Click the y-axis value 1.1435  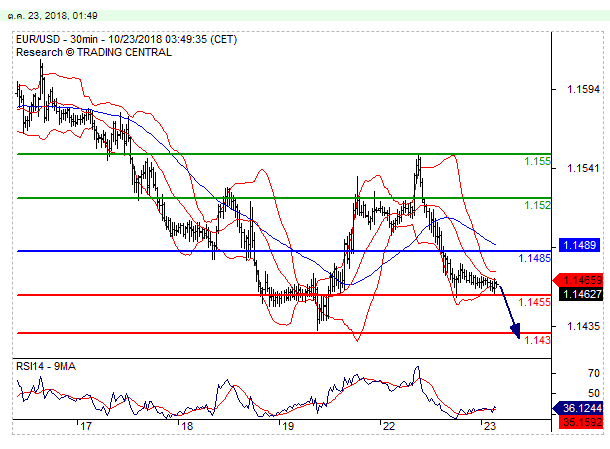click(583, 326)
